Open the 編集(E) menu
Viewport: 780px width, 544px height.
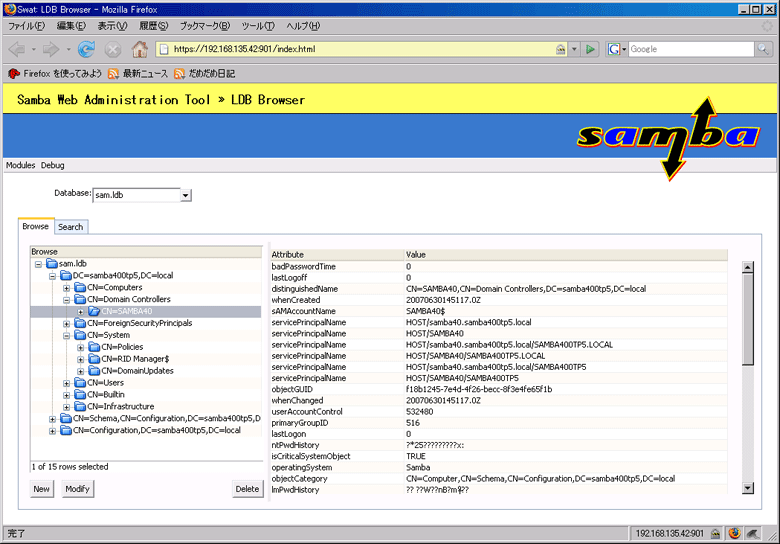click(71, 26)
